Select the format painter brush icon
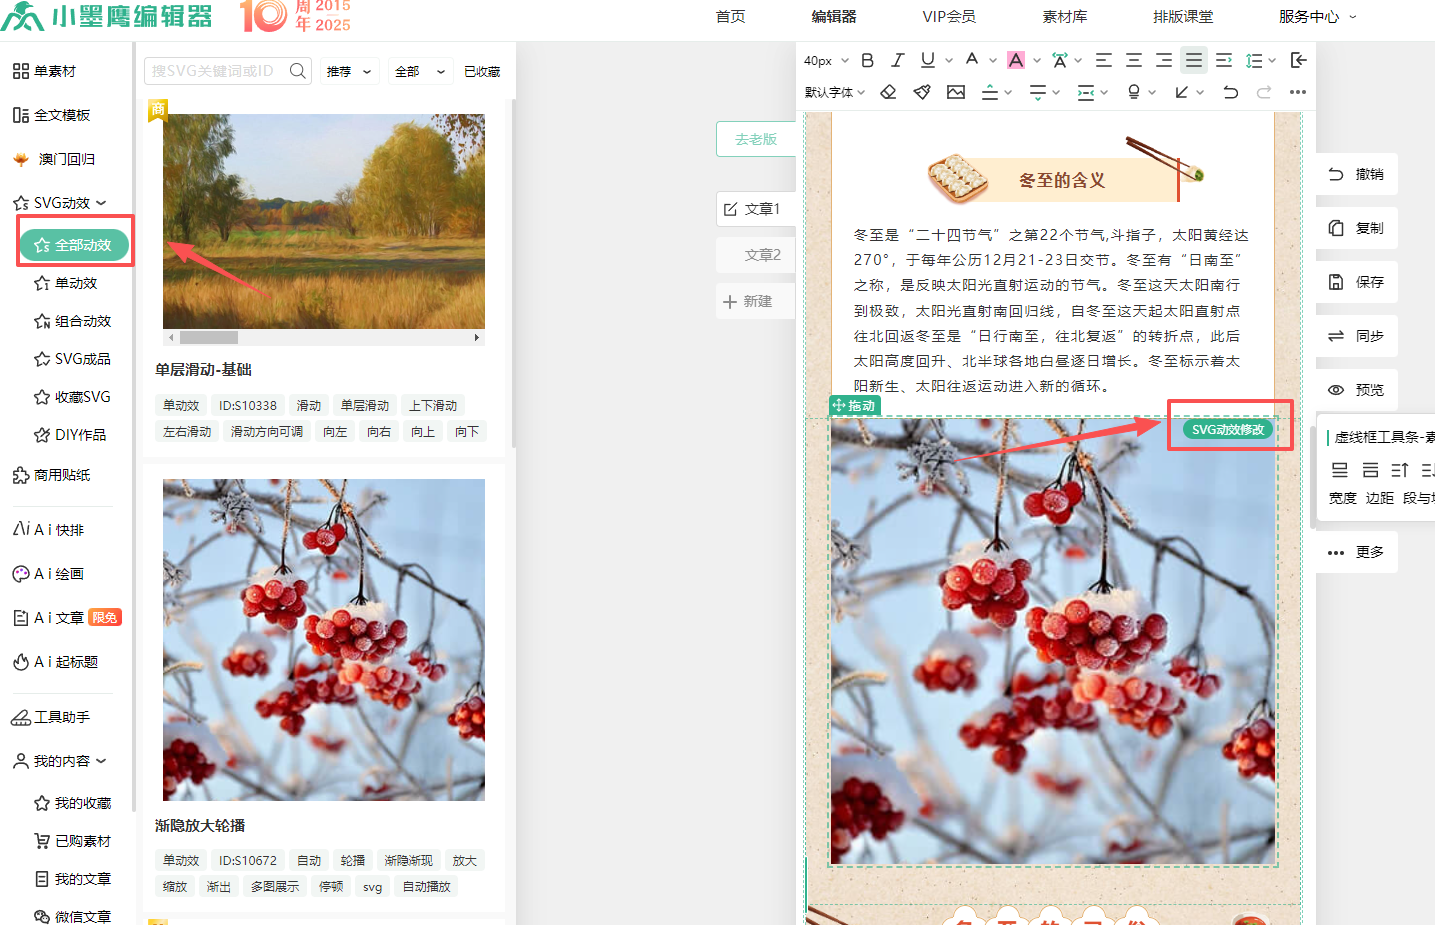Viewport: 1435px width, 925px height. [x=922, y=92]
